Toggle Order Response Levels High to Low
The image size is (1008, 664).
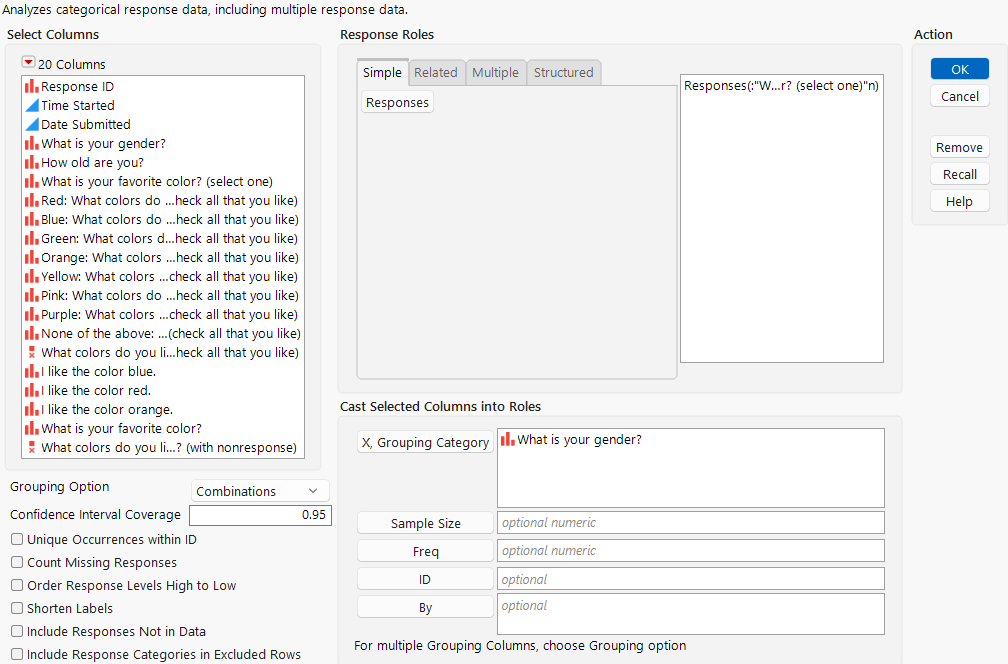click(16, 585)
